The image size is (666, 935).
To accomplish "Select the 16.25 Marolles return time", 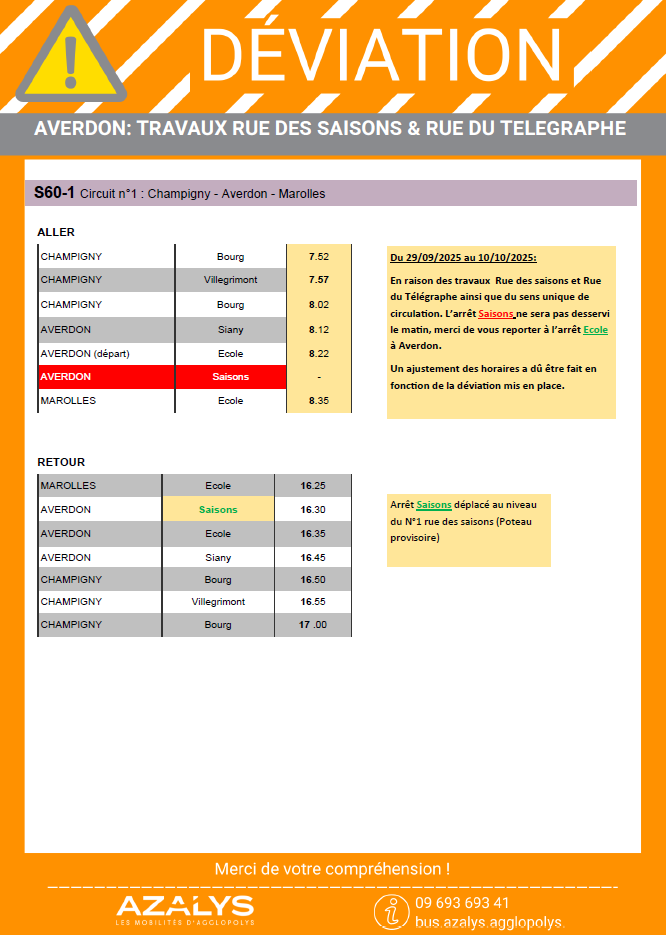I will pyautogui.click(x=312, y=485).
